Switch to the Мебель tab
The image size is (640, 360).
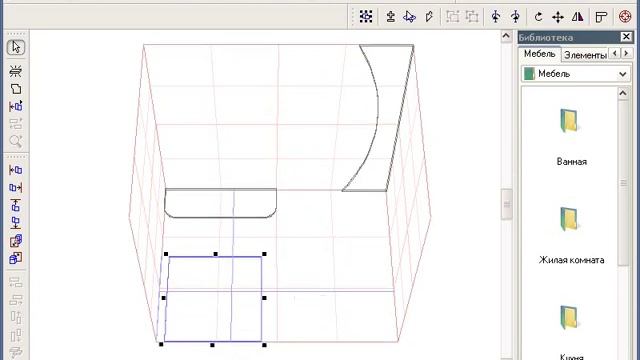point(540,54)
